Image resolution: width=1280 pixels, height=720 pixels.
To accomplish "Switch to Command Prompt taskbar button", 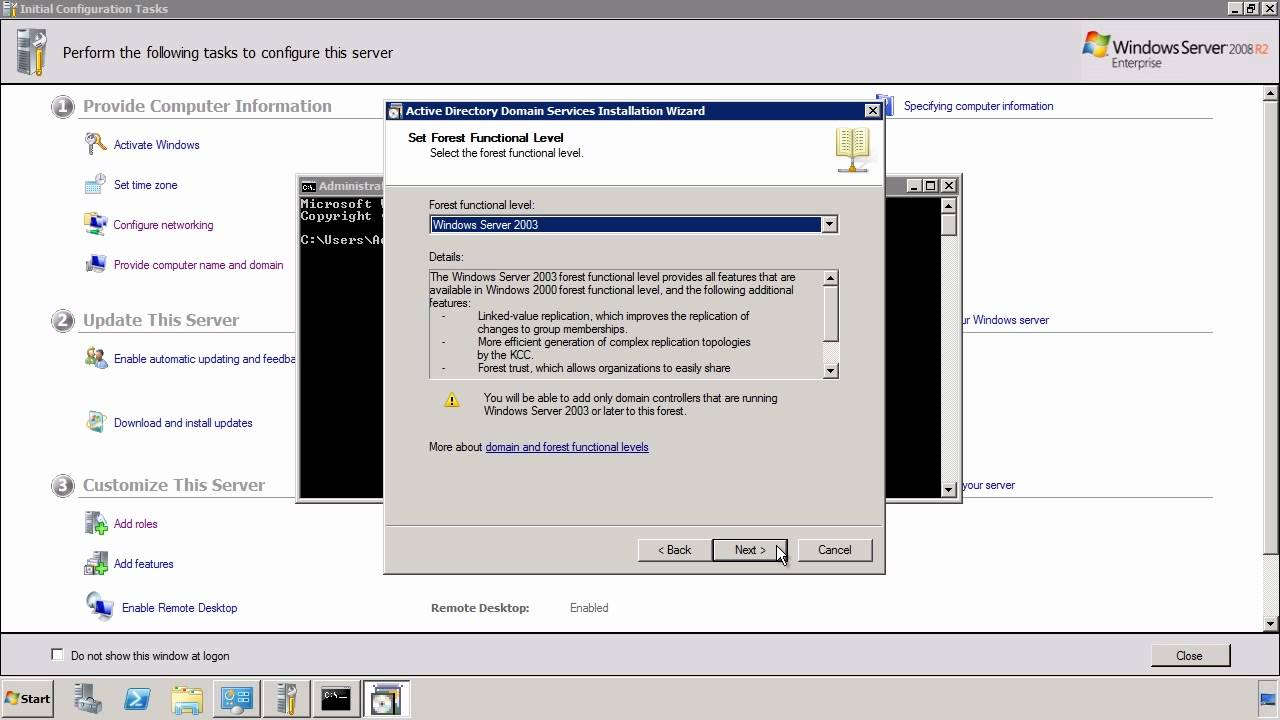I will click(336, 699).
